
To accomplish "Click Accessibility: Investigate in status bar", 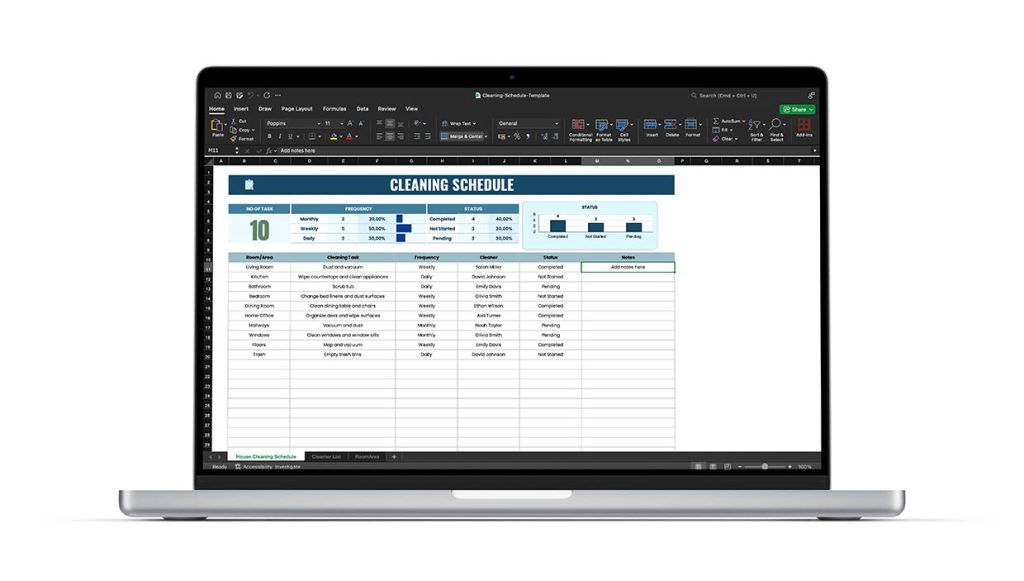I will [x=267, y=466].
